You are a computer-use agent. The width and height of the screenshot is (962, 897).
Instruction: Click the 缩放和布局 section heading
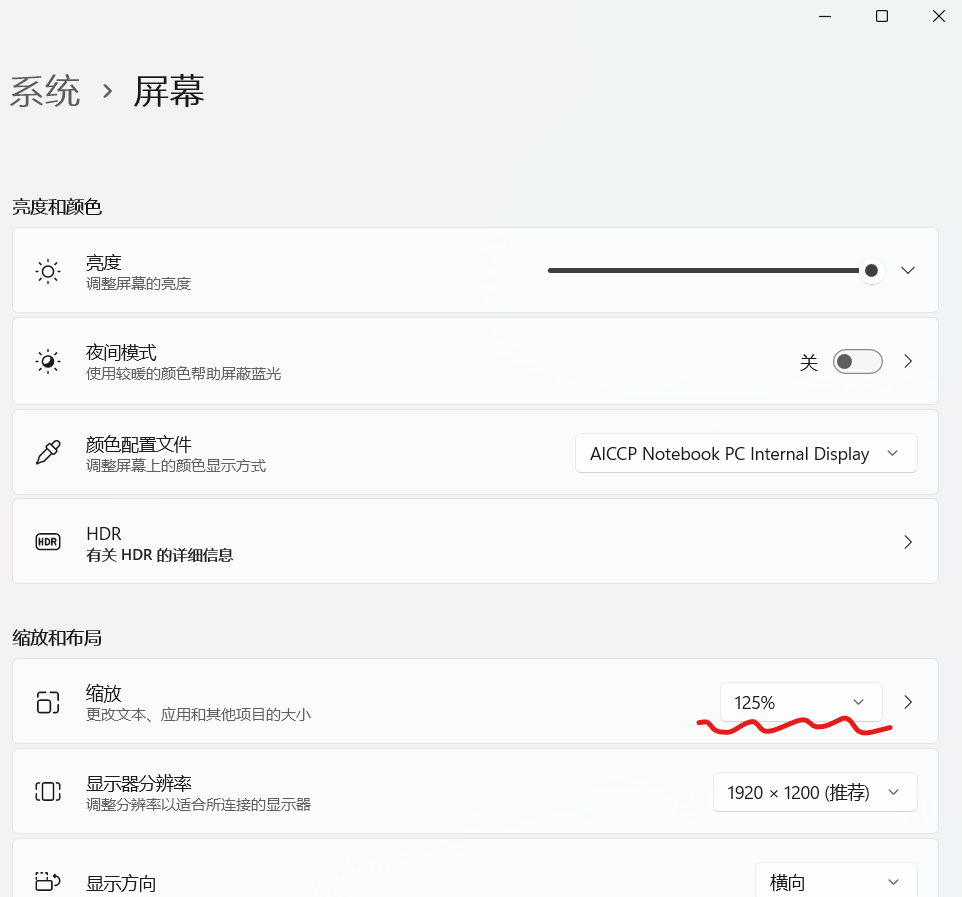[x=57, y=638]
